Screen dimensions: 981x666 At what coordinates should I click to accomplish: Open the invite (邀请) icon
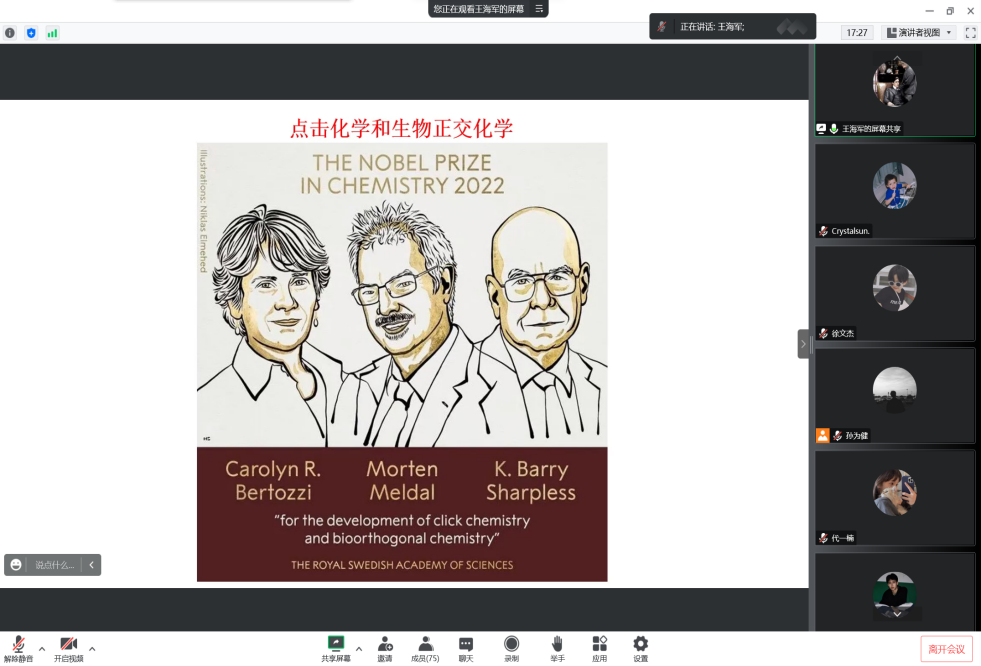pos(385,645)
